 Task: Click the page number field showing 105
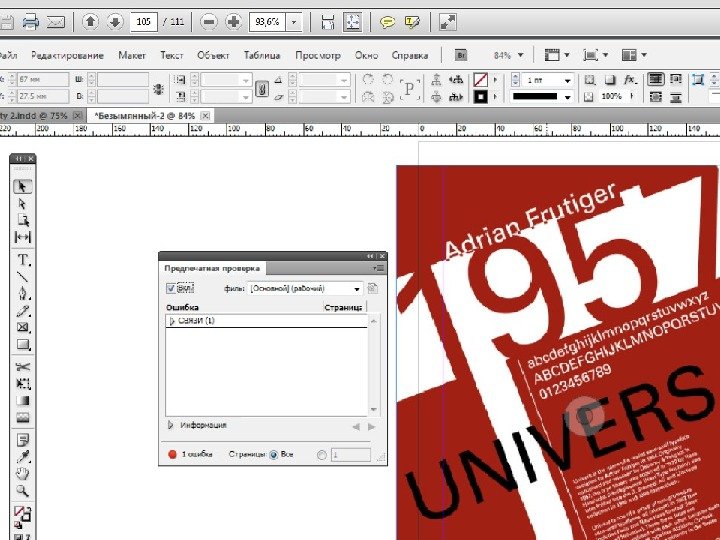pyautogui.click(x=144, y=22)
